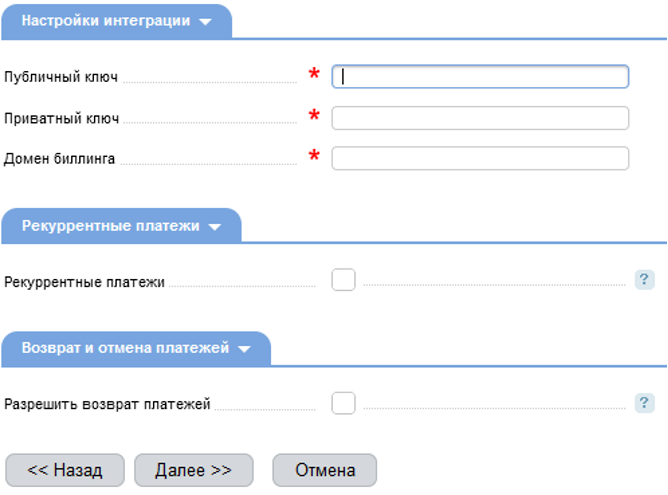The height and width of the screenshot is (495, 668).
Task: Click the Разрешить возврат платежей label text
Action: coord(107,405)
